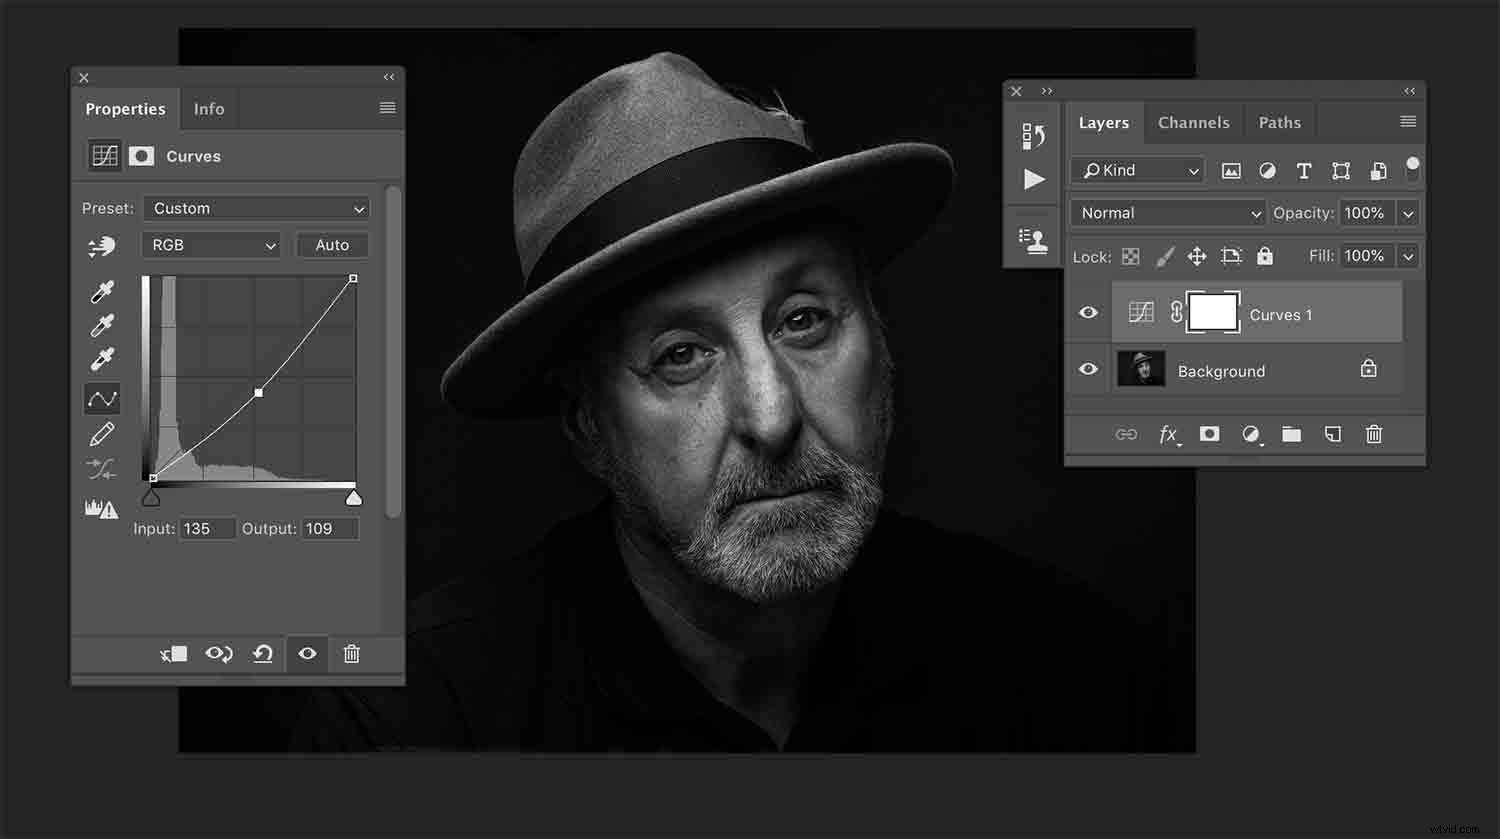Delete the layer with the trash button

(x=1374, y=434)
